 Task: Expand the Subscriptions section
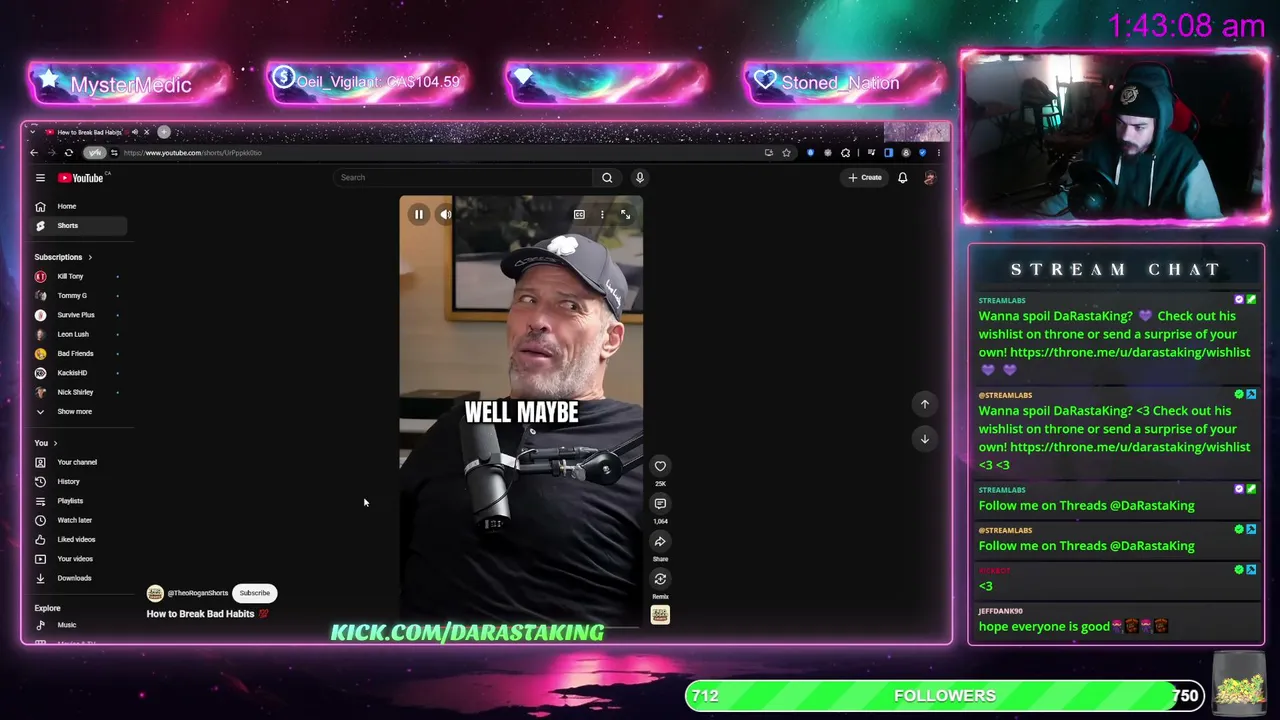(x=63, y=257)
